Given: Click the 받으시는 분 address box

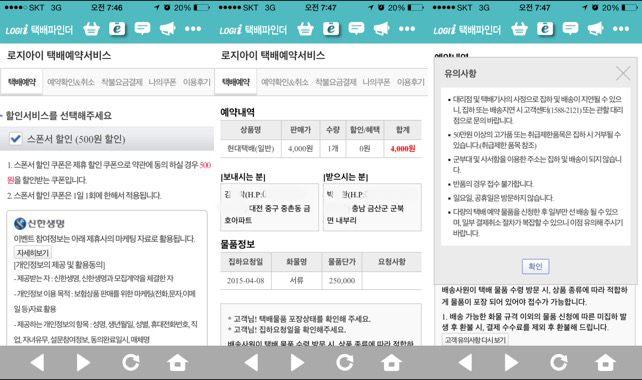Looking at the screenshot, I should pyautogui.click(x=372, y=207).
